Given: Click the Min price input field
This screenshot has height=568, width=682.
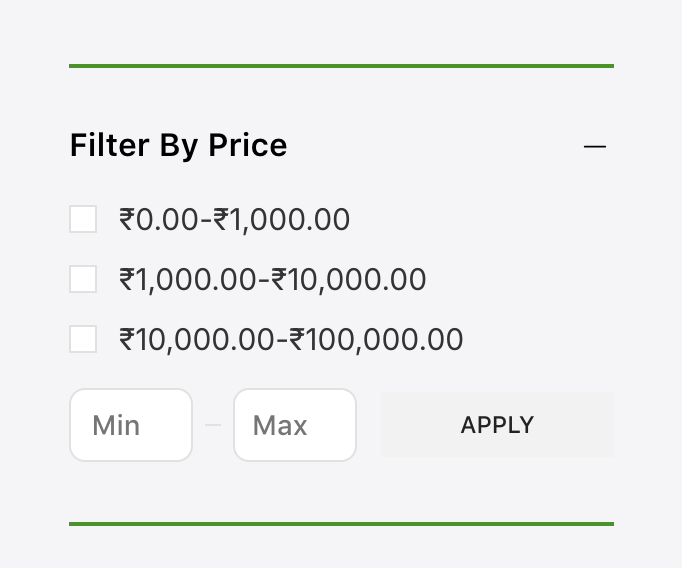Looking at the screenshot, I should (130, 425).
